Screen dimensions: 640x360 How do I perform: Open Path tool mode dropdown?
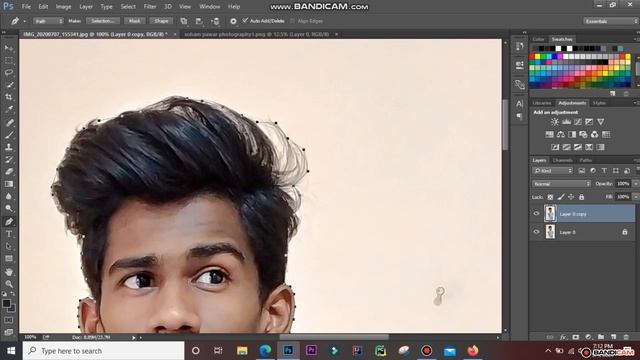click(x=48, y=21)
